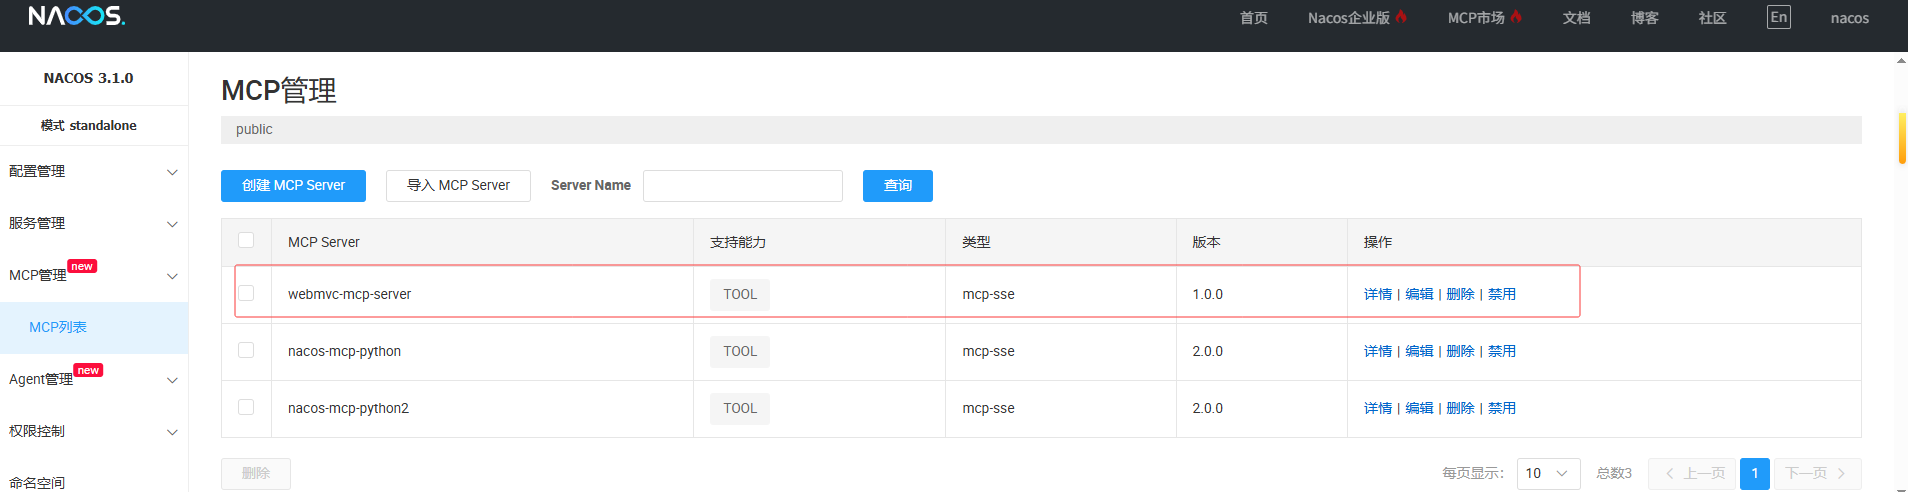The width and height of the screenshot is (1908, 492).
Task: Click 禁用 for webmvc-mcp-server
Action: [1502, 294]
